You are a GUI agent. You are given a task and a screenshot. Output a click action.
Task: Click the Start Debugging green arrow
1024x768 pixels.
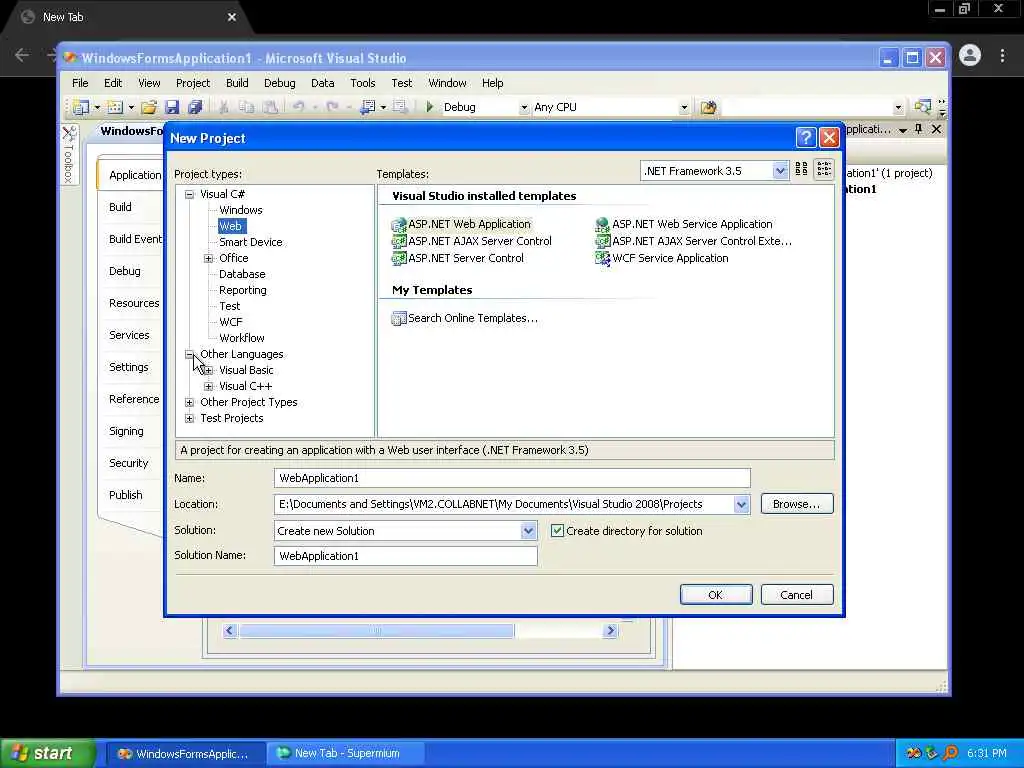point(430,106)
